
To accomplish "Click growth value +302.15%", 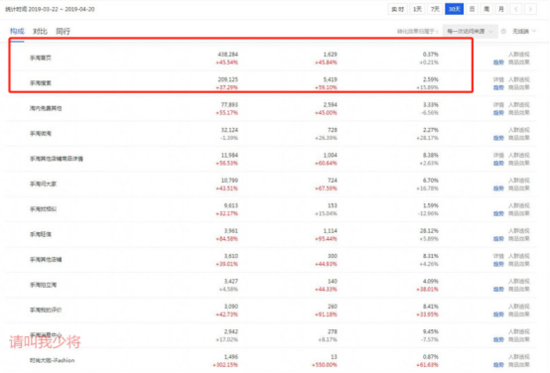I will 225,365.
